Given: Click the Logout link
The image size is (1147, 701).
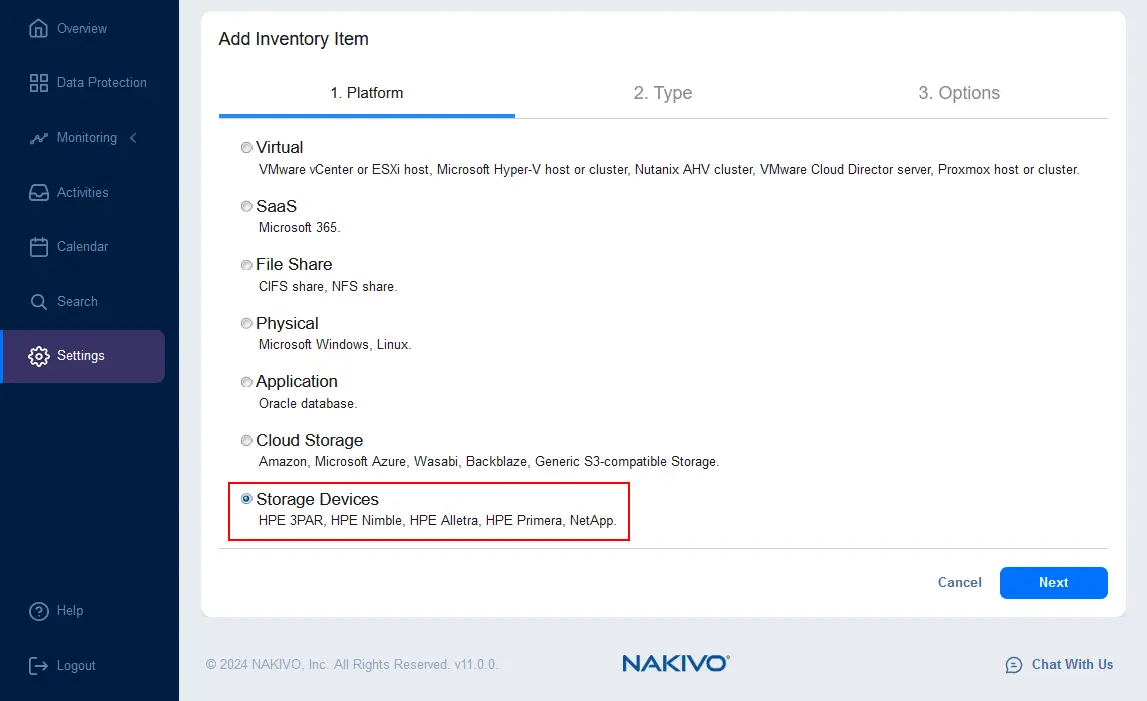Looking at the screenshot, I should click(76, 665).
